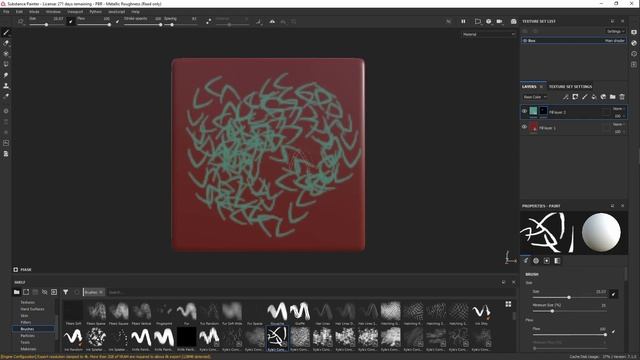This screenshot has width=640, height=360.
Task: Open the Base Color channel dropdown
Action: coord(535,97)
